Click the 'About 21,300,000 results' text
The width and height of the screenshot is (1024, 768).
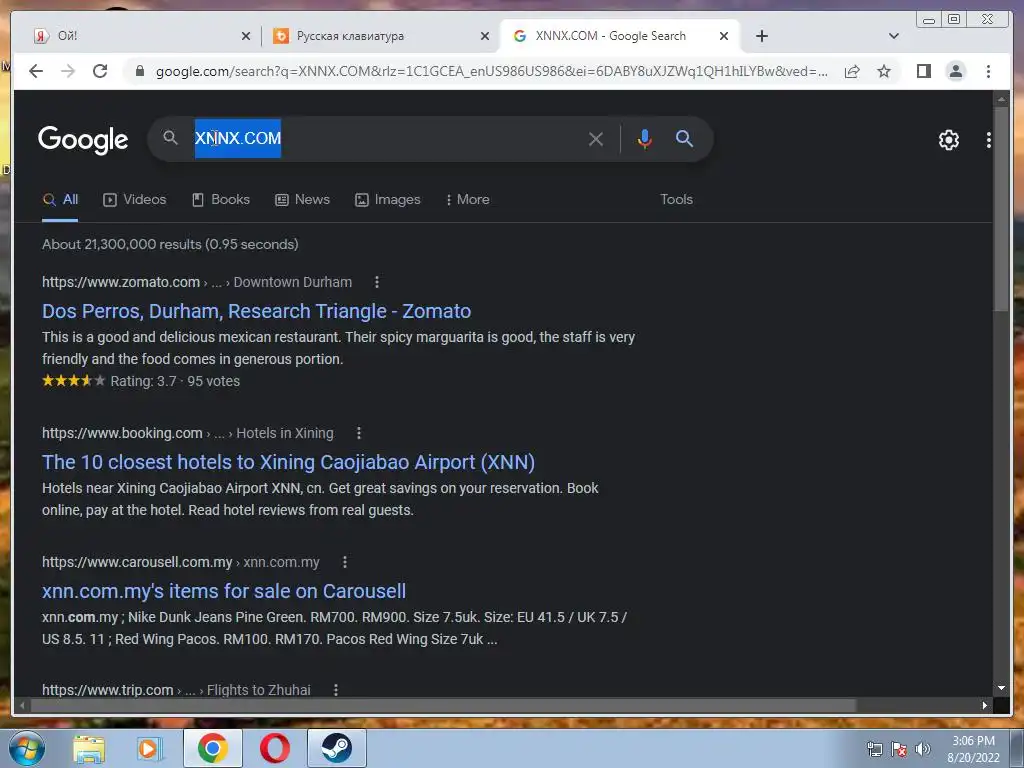(170, 244)
